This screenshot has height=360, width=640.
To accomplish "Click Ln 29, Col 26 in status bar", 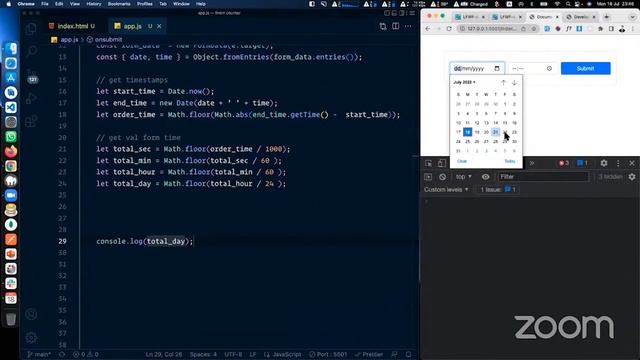I will (164, 354).
